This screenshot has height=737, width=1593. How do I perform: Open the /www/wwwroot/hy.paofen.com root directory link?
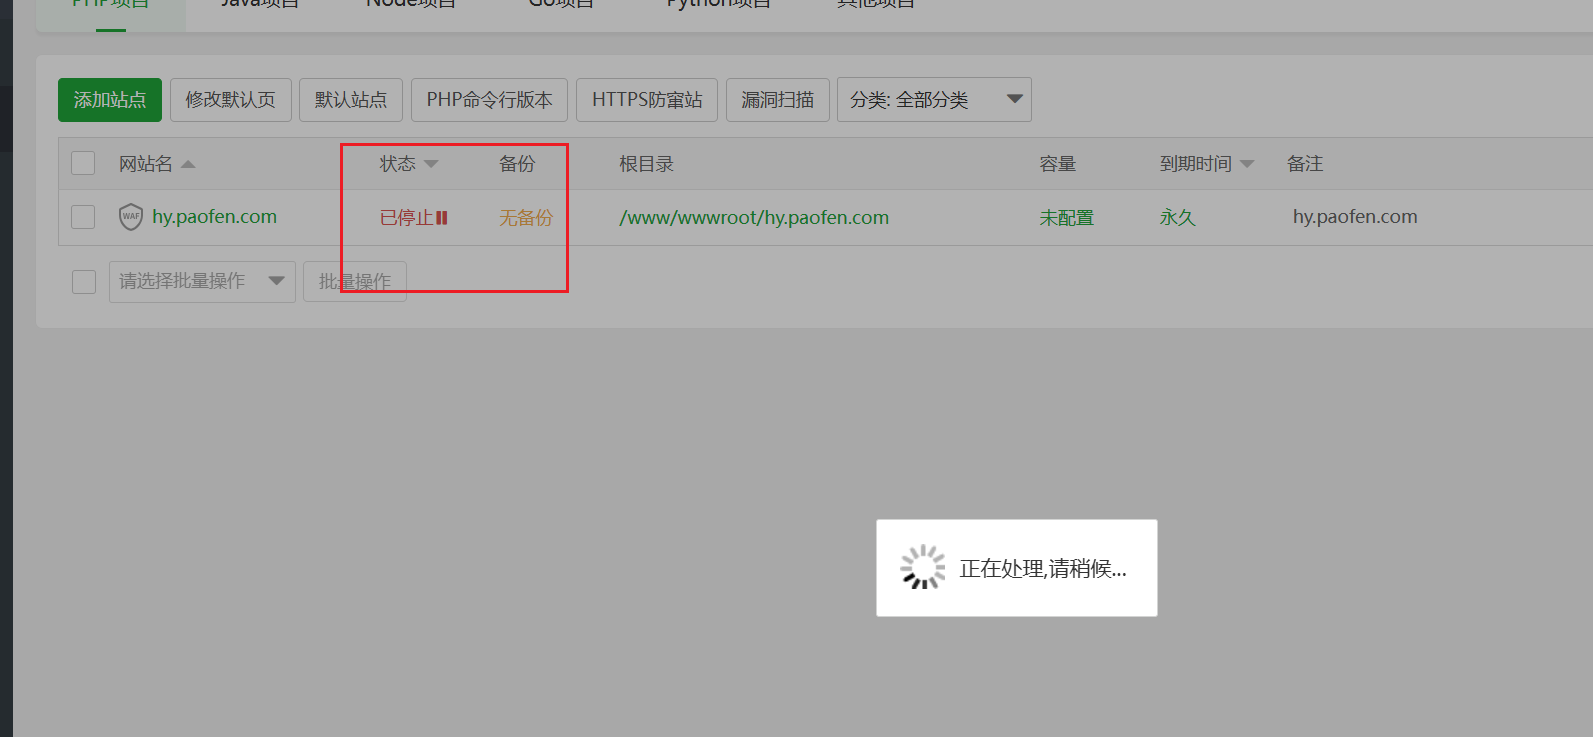754,218
